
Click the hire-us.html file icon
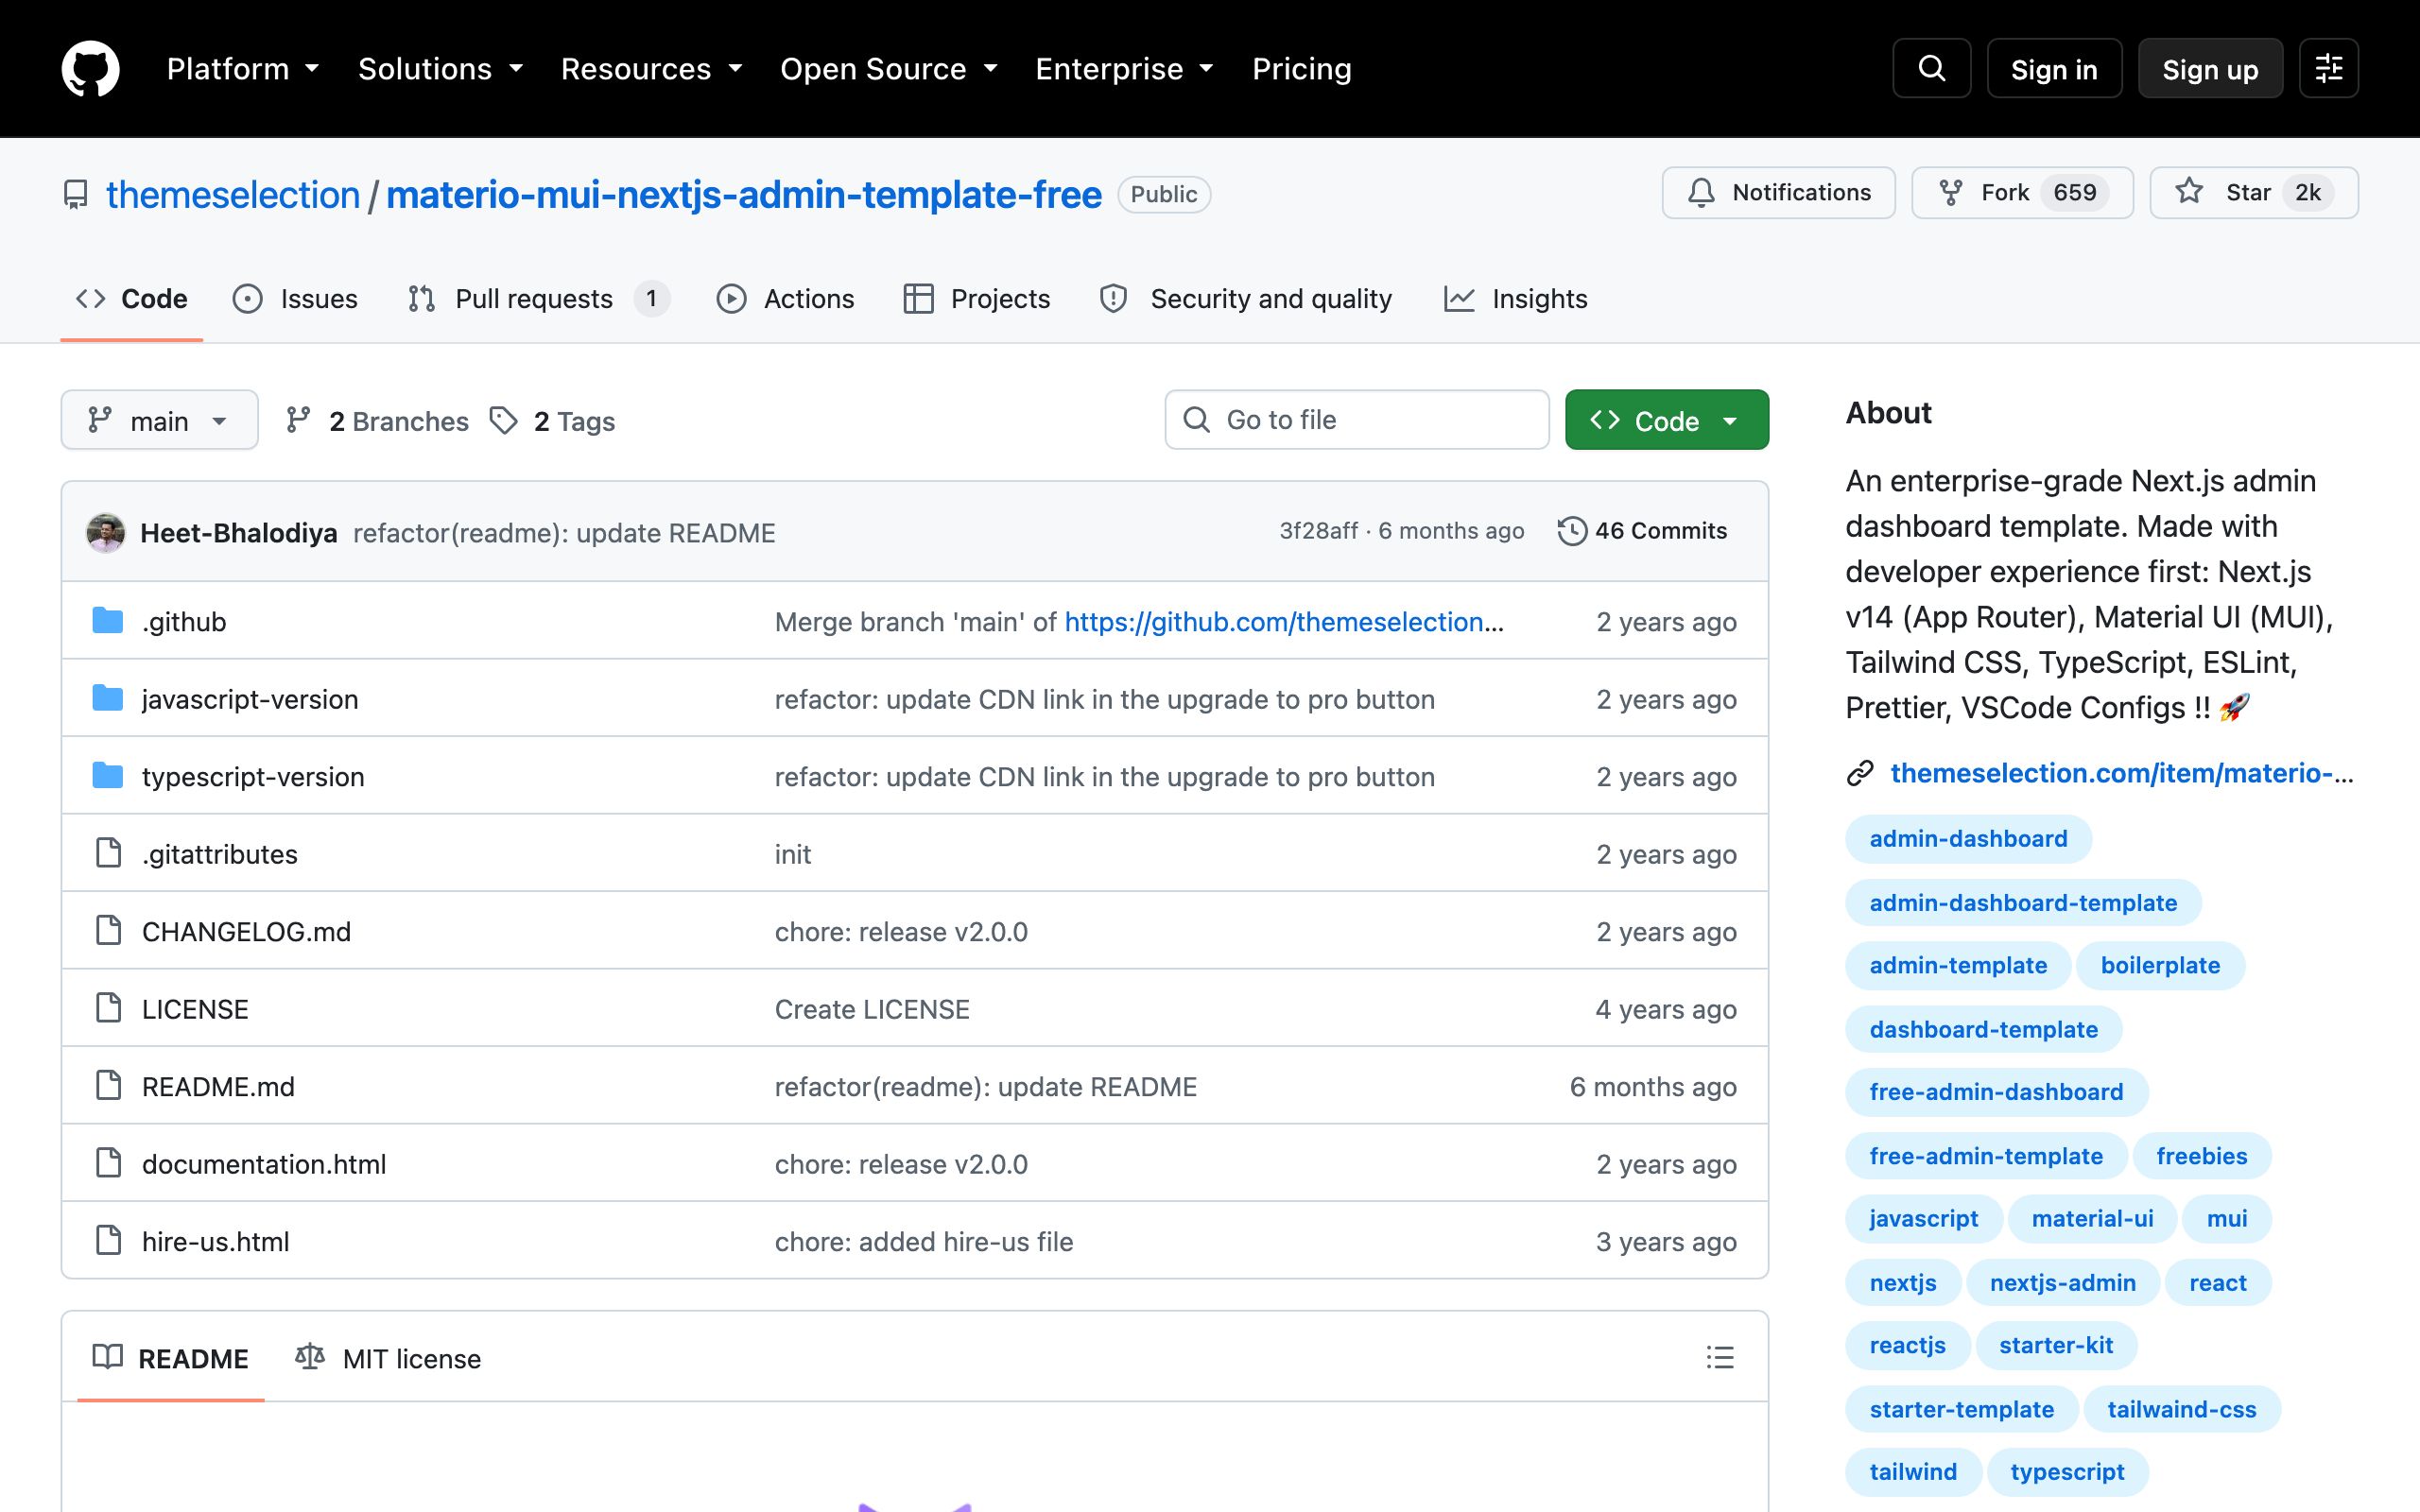pyautogui.click(x=108, y=1241)
